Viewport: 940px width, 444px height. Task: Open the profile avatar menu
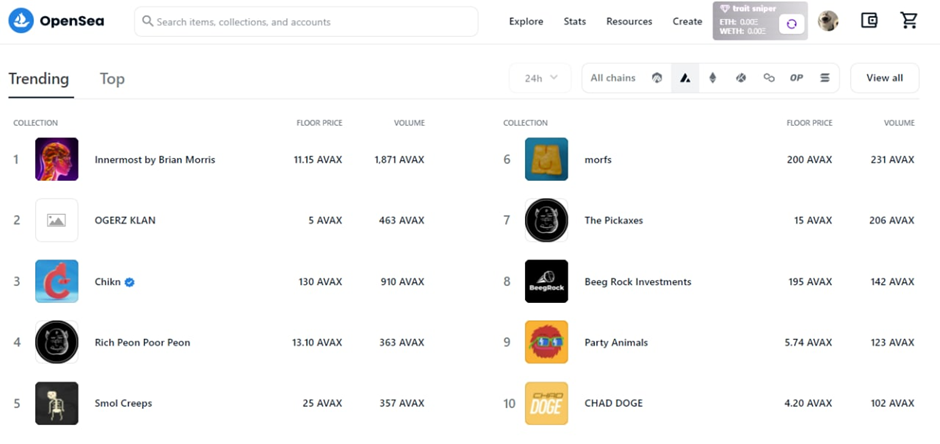click(x=828, y=22)
